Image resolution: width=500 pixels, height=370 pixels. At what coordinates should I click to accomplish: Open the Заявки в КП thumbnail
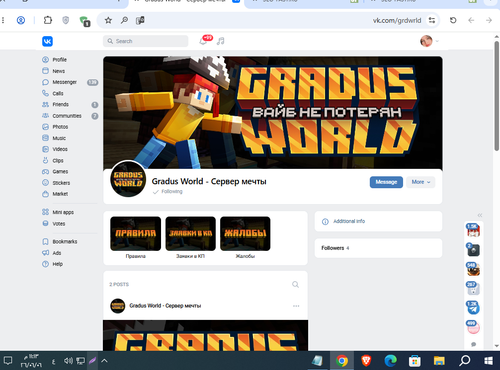[x=190, y=234]
